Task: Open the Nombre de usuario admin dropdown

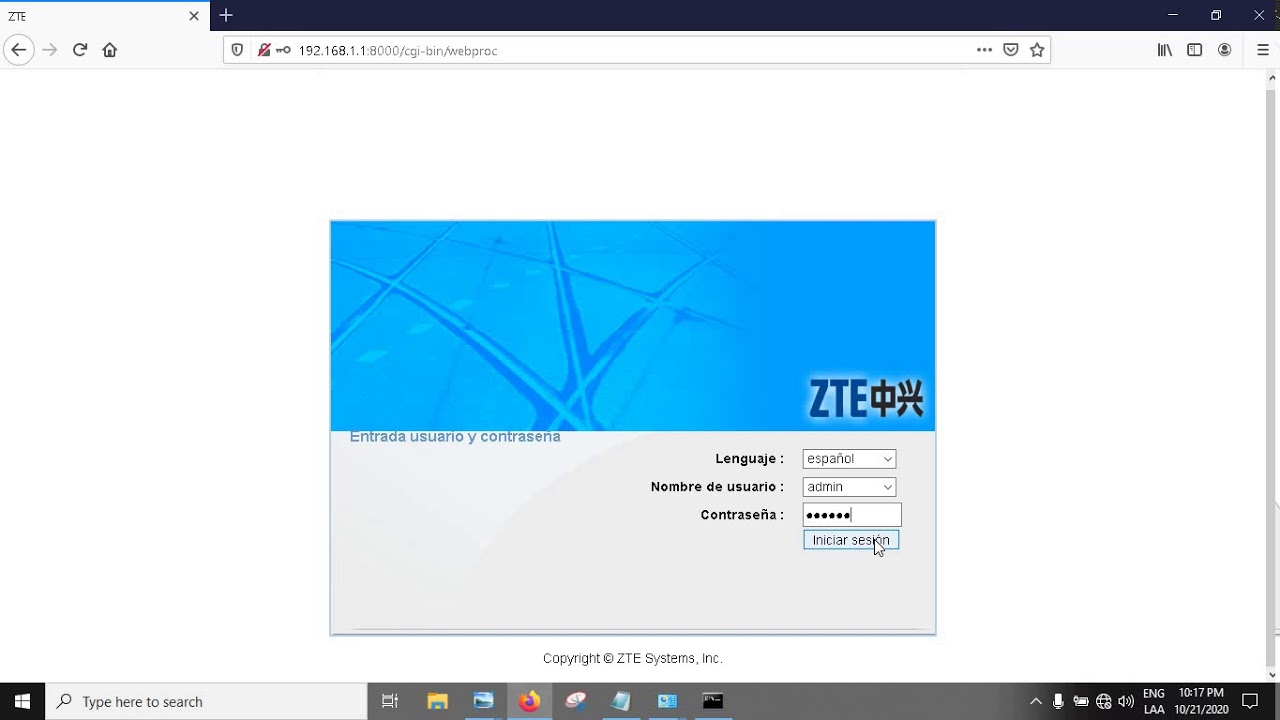Action: click(x=849, y=487)
